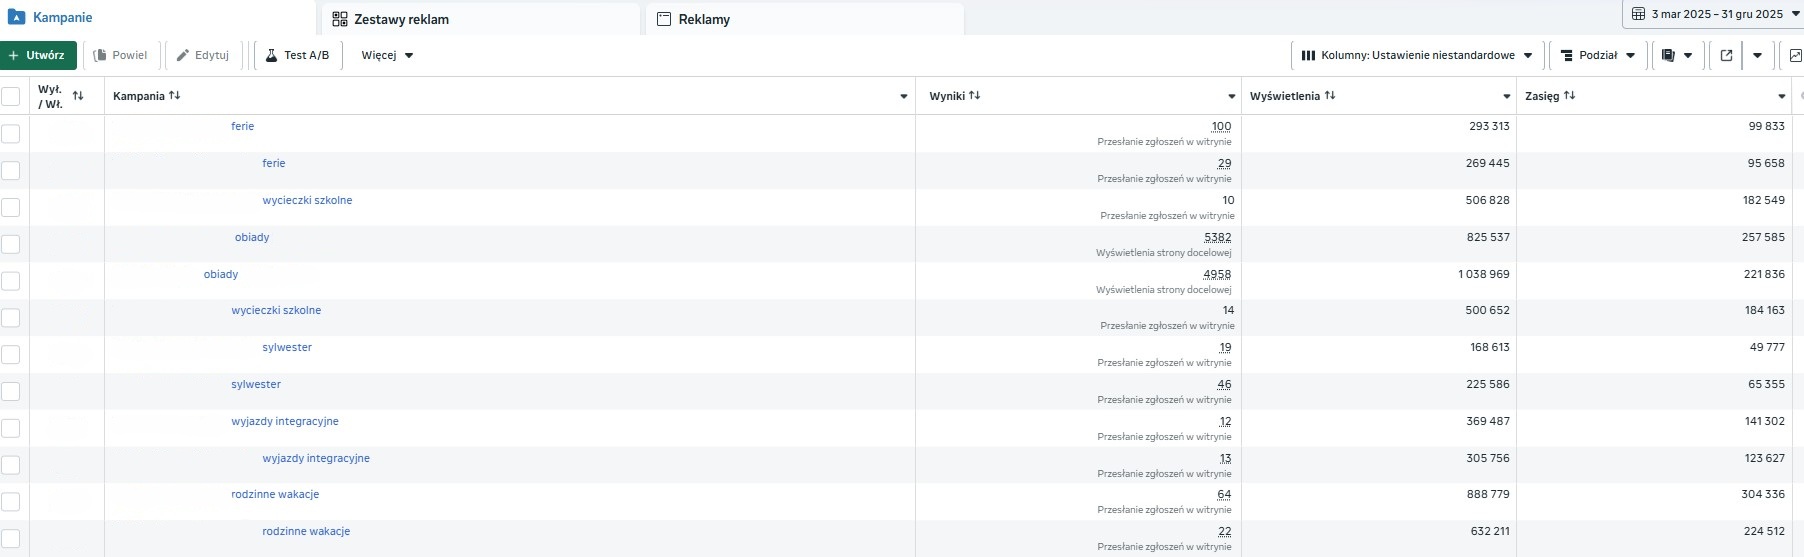The image size is (1804, 557).
Task: Click the green Utwórz button
Action: pyautogui.click(x=38, y=56)
